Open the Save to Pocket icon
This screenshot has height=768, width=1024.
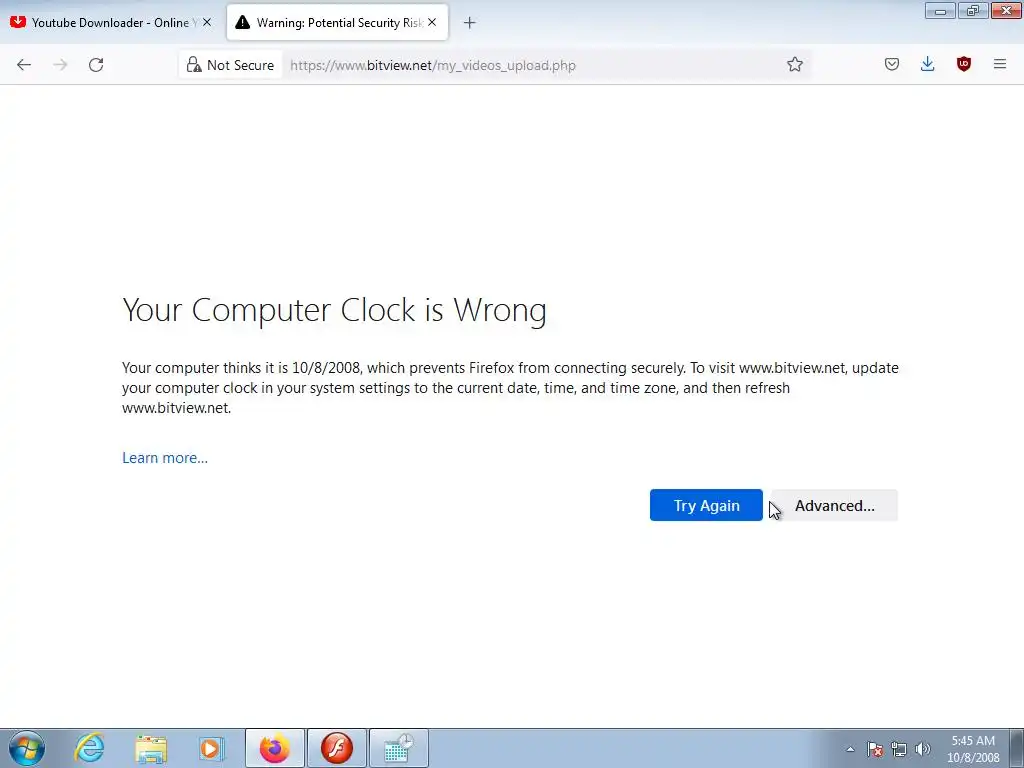click(x=892, y=64)
